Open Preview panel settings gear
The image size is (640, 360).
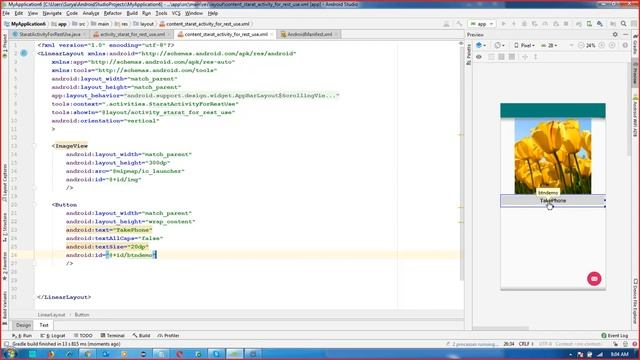615,35
